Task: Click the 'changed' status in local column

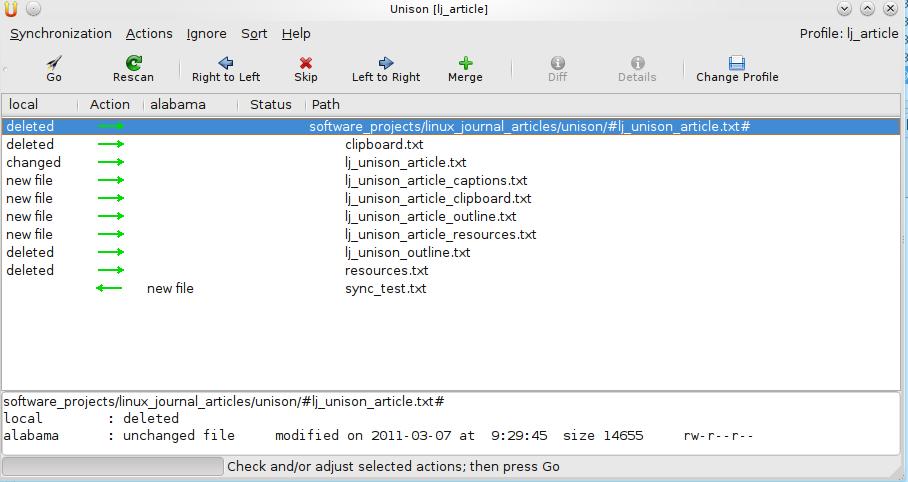Action: pyautogui.click(x=34, y=162)
